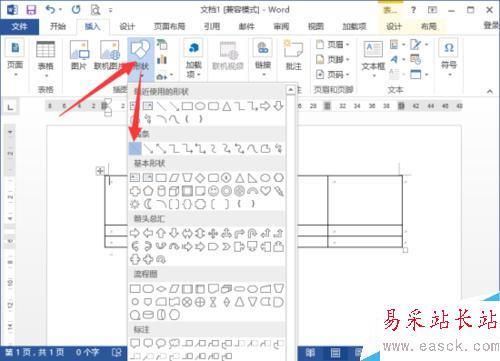The width and height of the screenshot is (500, 361).
Task: Pick the Cube shape in 基本形状
Action: pyautogui.click(x=174, y=191)
